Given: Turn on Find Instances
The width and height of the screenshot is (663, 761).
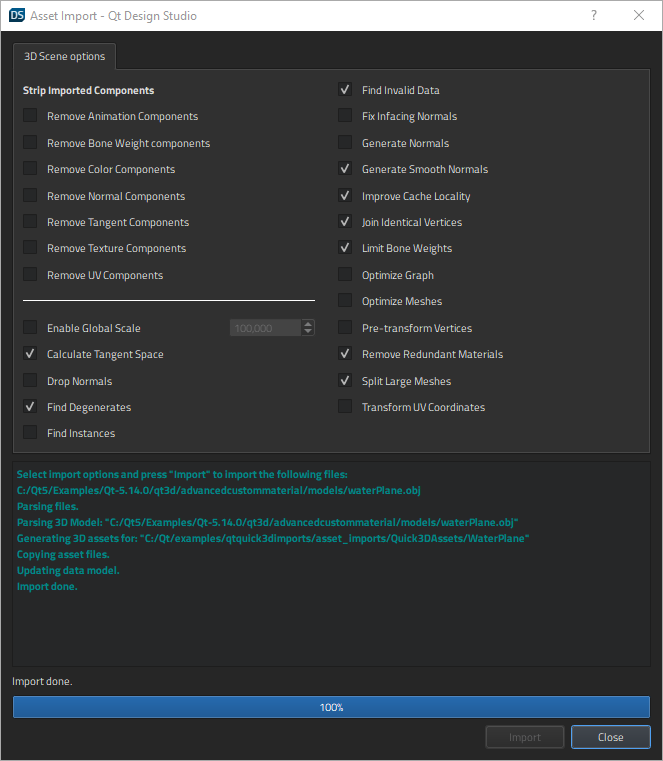Looking at the screenshot, I should click(x=30, y=433).
